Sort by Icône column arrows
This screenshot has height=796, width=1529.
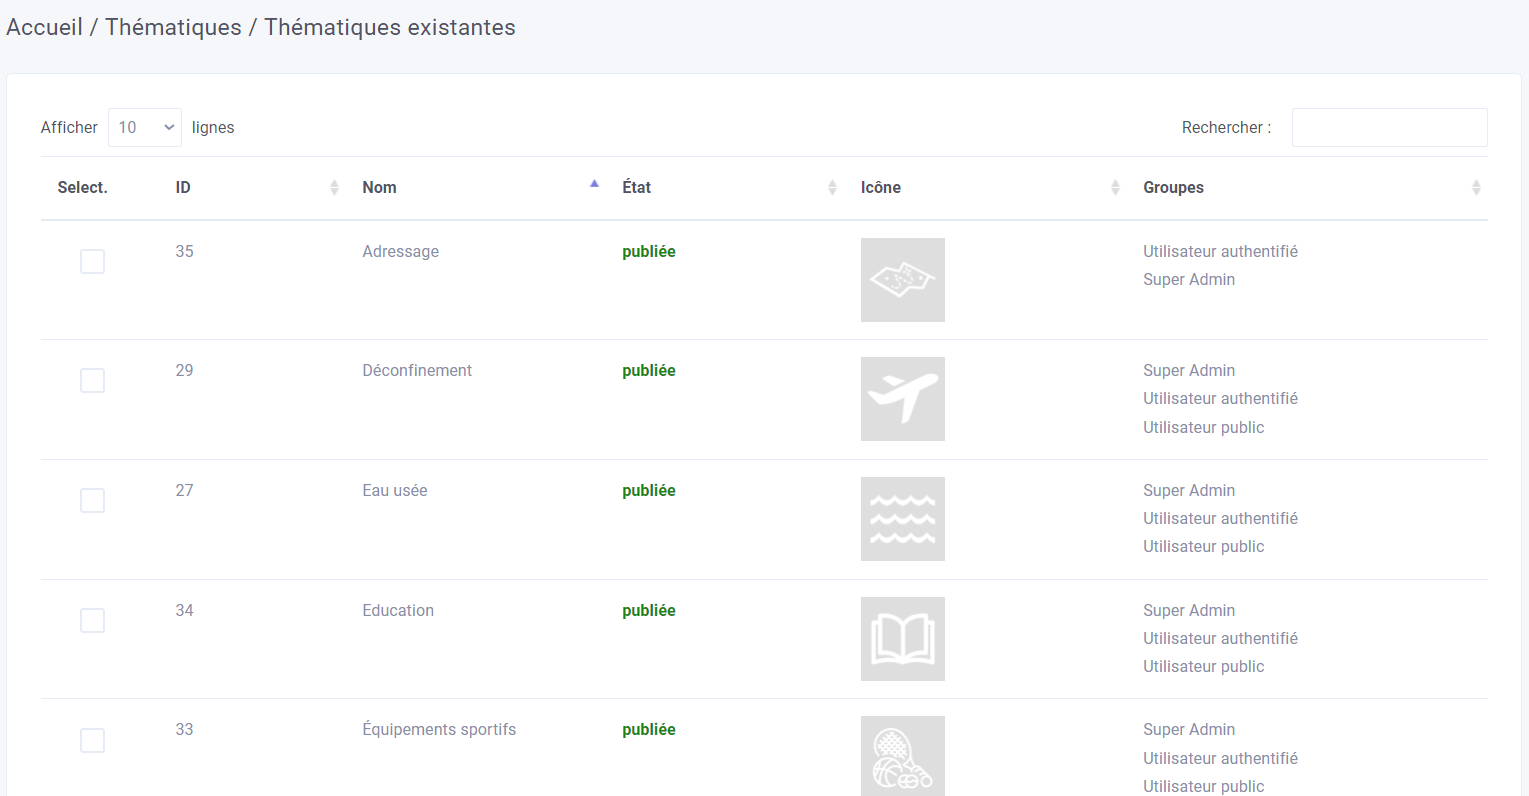[x=1115, y=188]
